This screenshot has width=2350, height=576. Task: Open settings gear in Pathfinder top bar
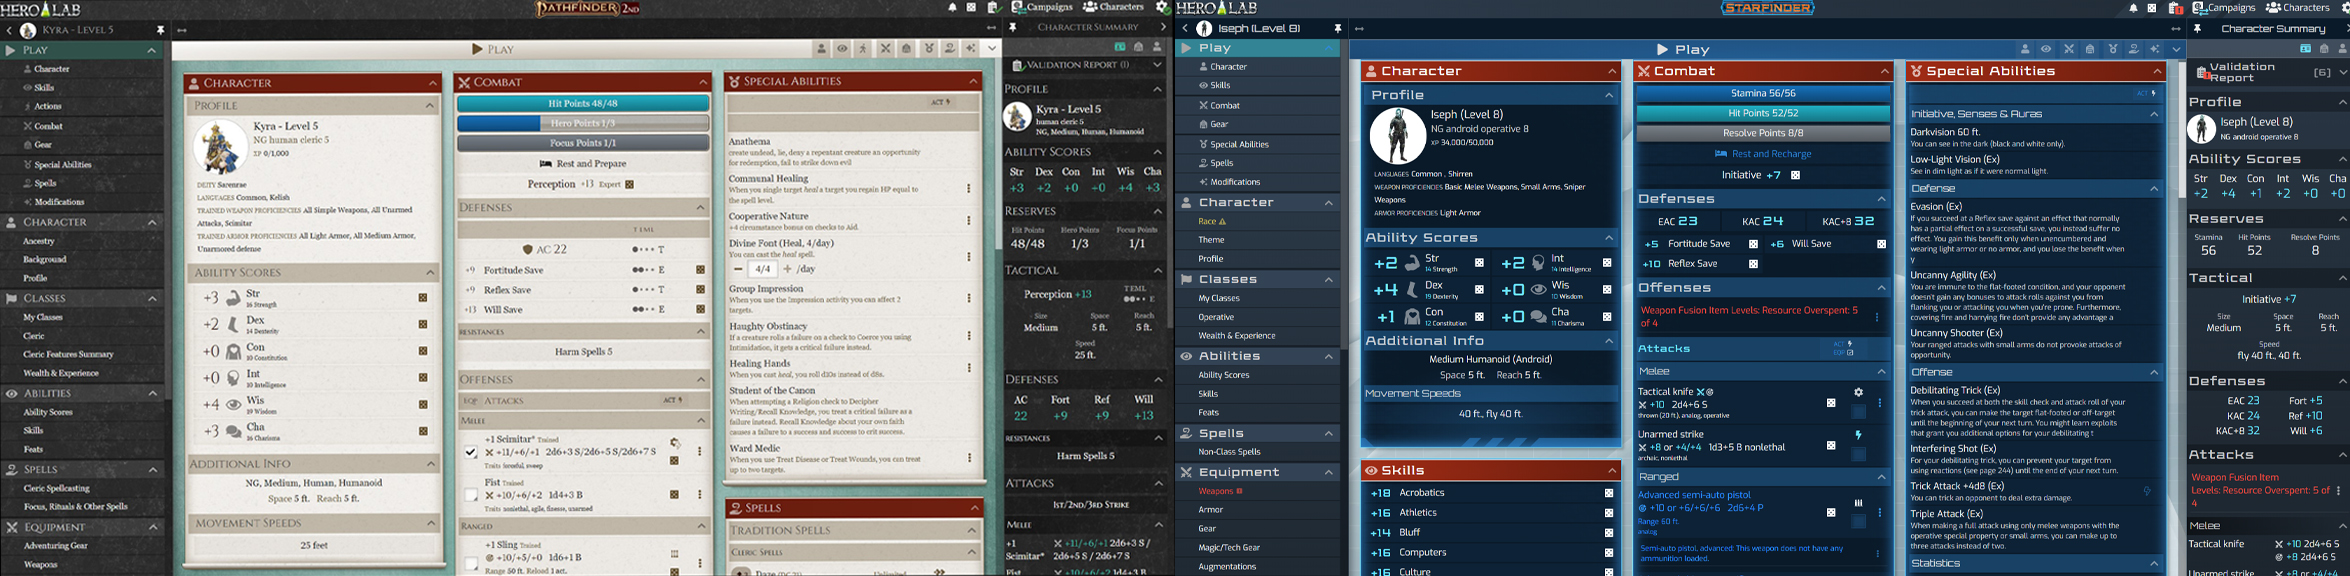tap(1163, 7)
